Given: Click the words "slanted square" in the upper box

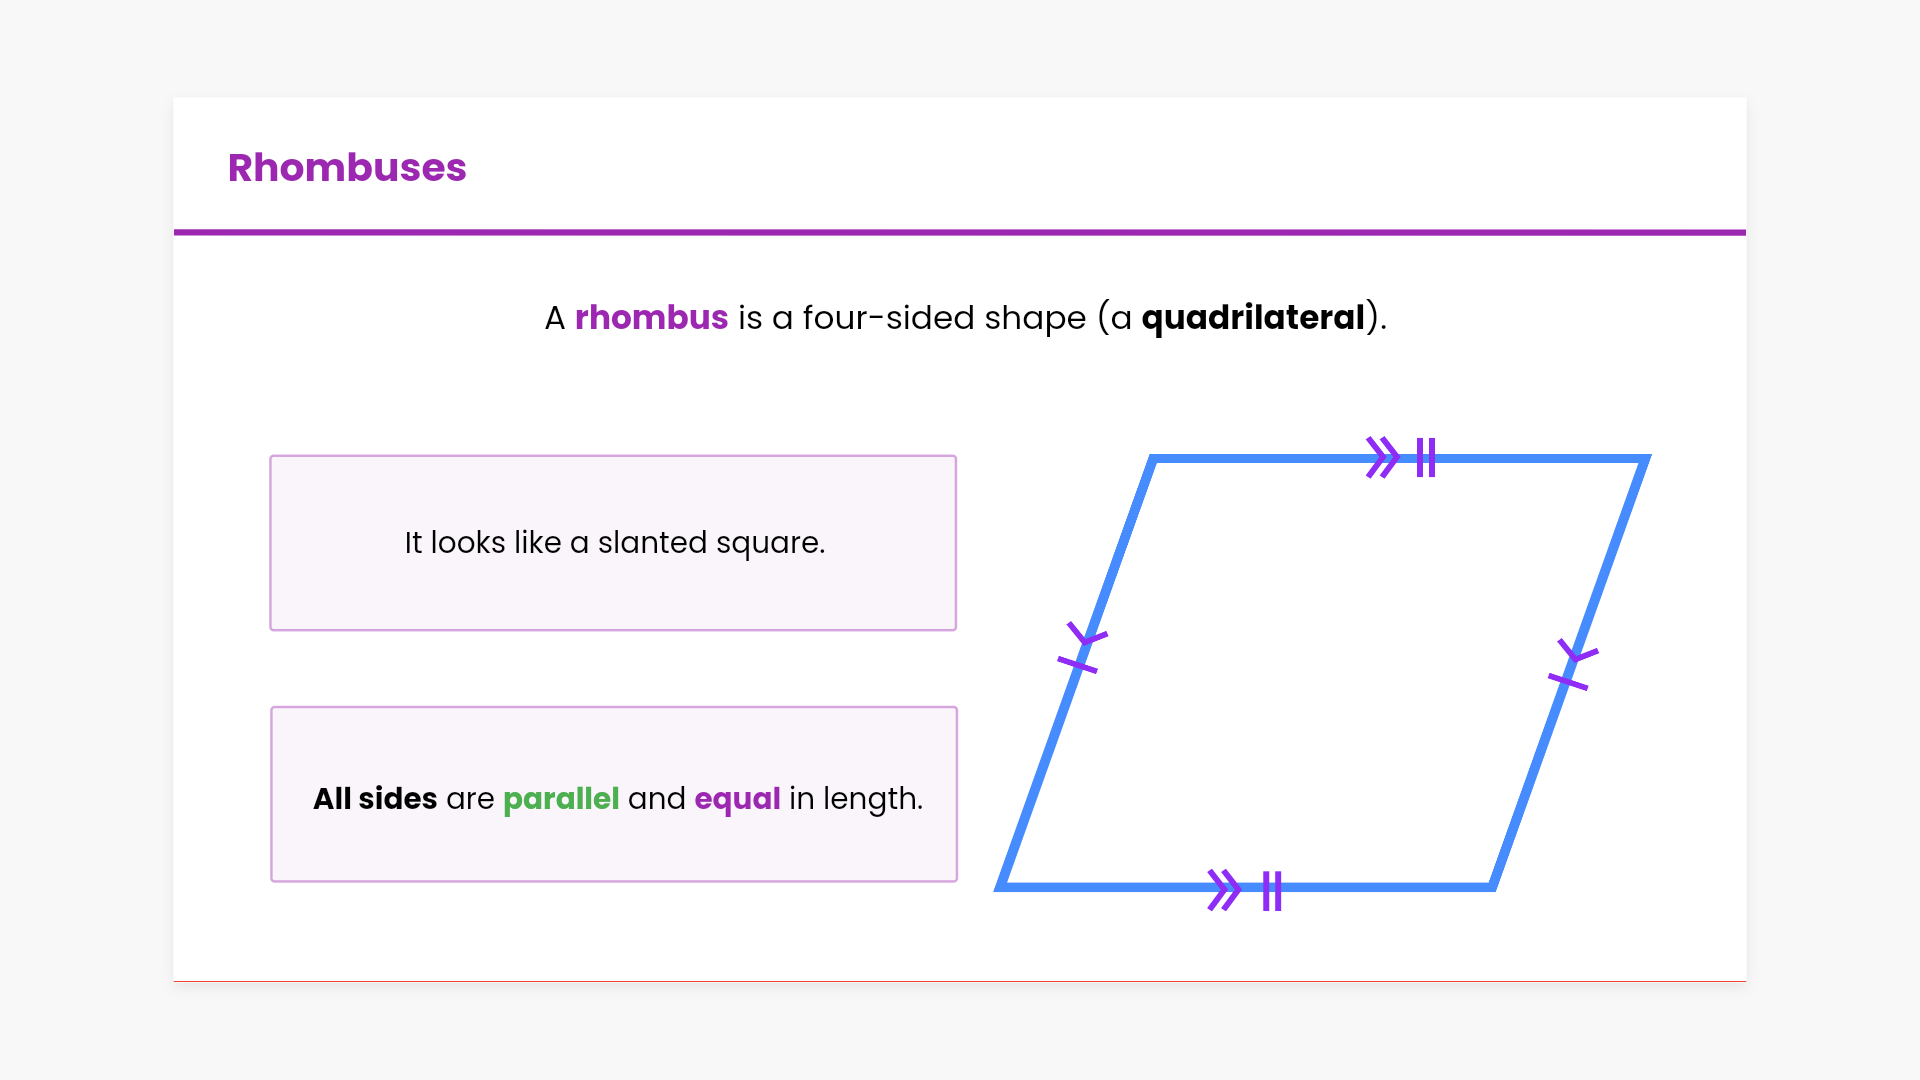Looking at the screenshot, I should 710,543.
